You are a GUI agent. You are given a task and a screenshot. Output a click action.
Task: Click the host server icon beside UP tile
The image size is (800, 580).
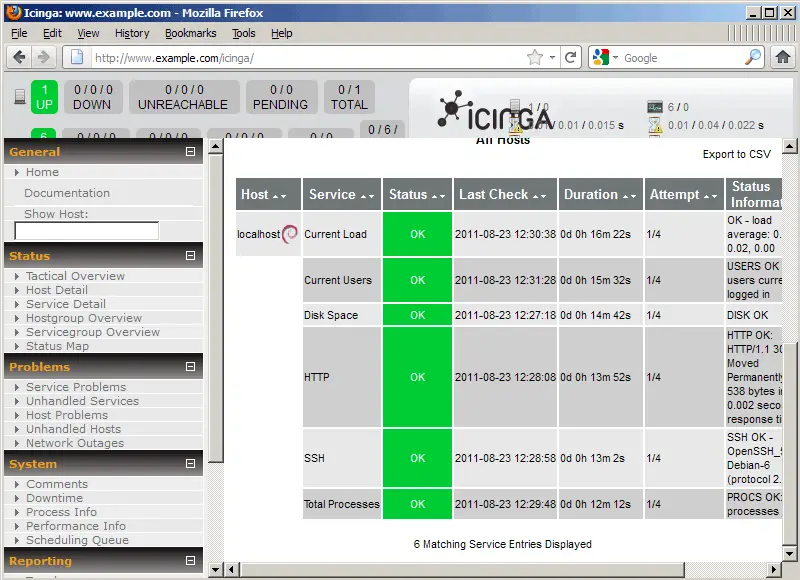pyautogui.click(x=20, y=96)
